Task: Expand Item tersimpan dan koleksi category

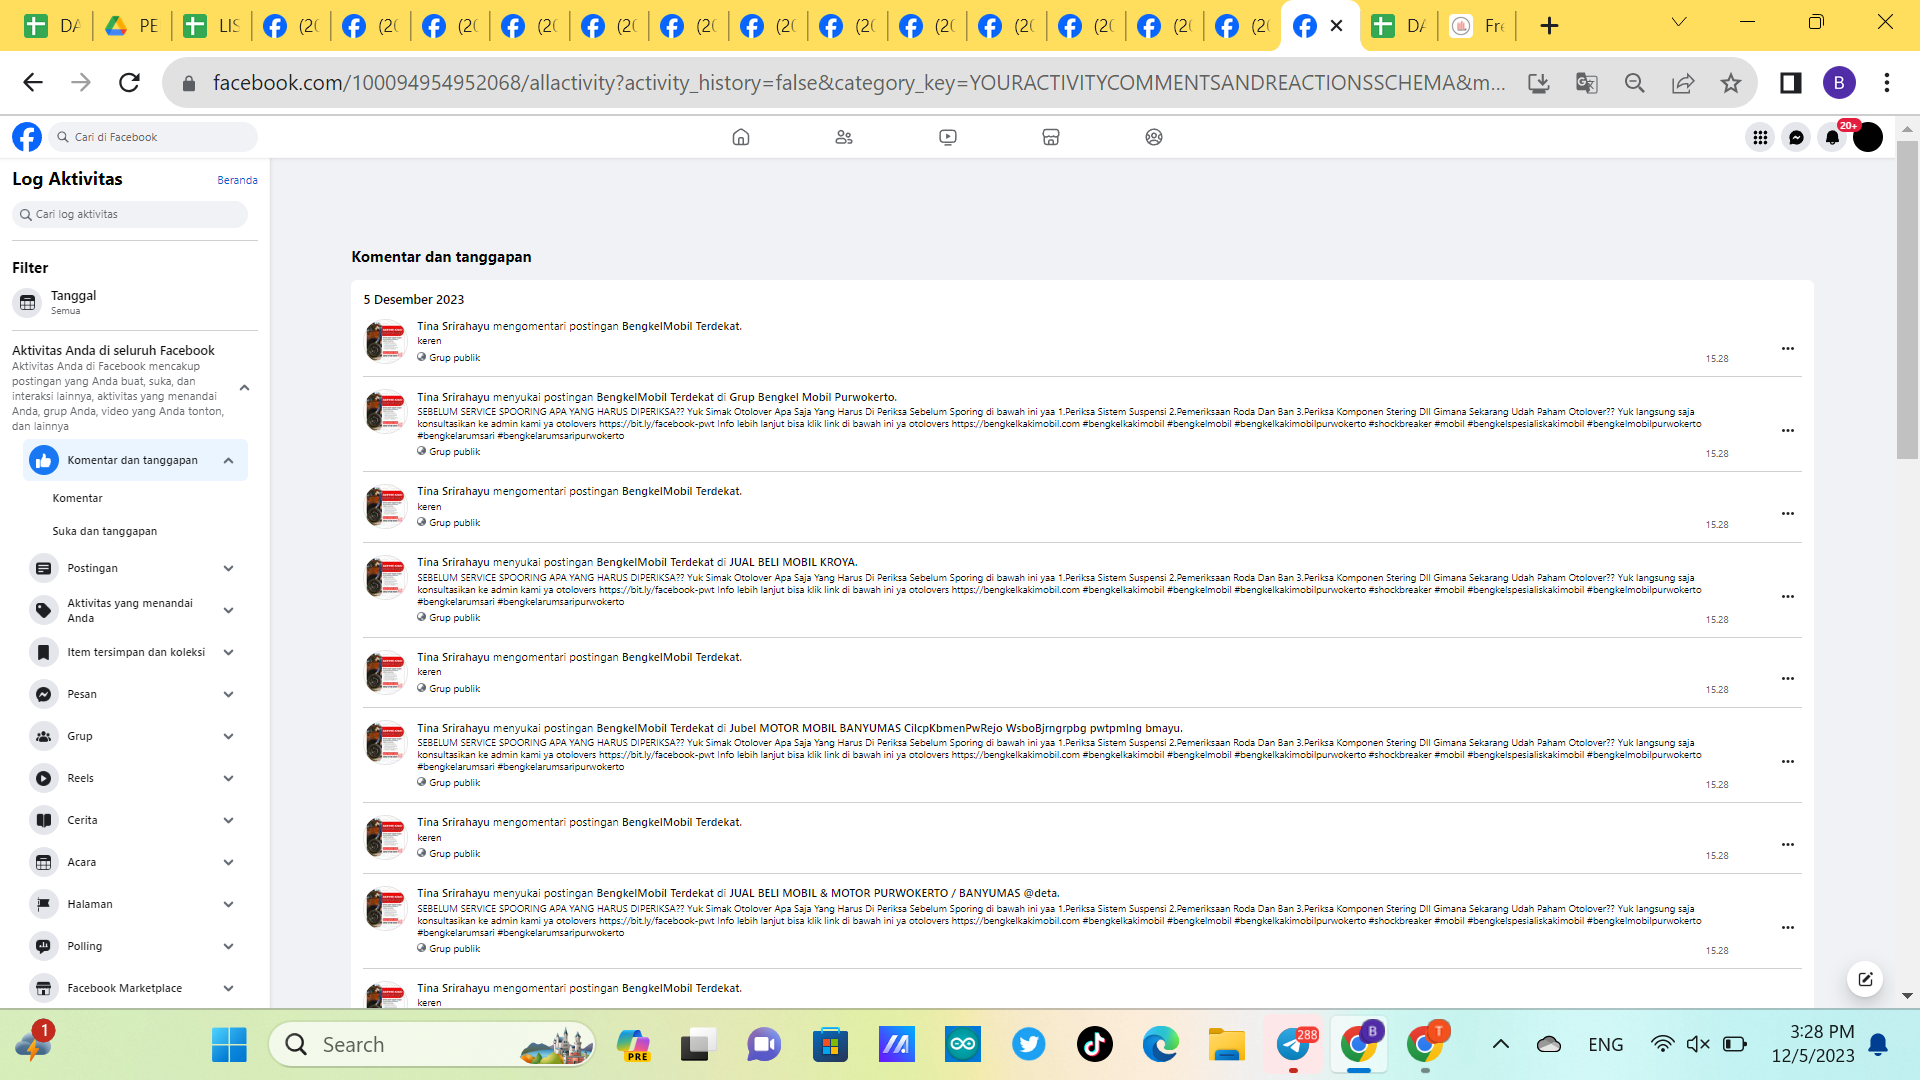Action: (229, 653)
